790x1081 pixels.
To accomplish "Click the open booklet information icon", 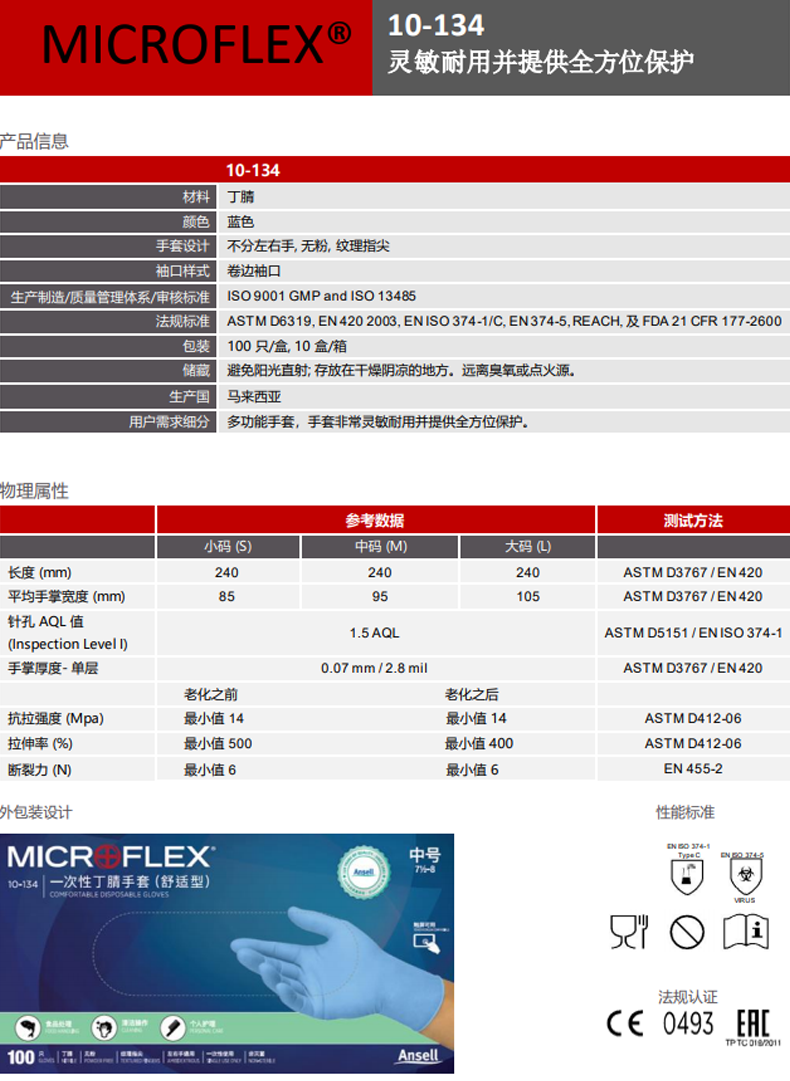I will (x=746, y=932).
